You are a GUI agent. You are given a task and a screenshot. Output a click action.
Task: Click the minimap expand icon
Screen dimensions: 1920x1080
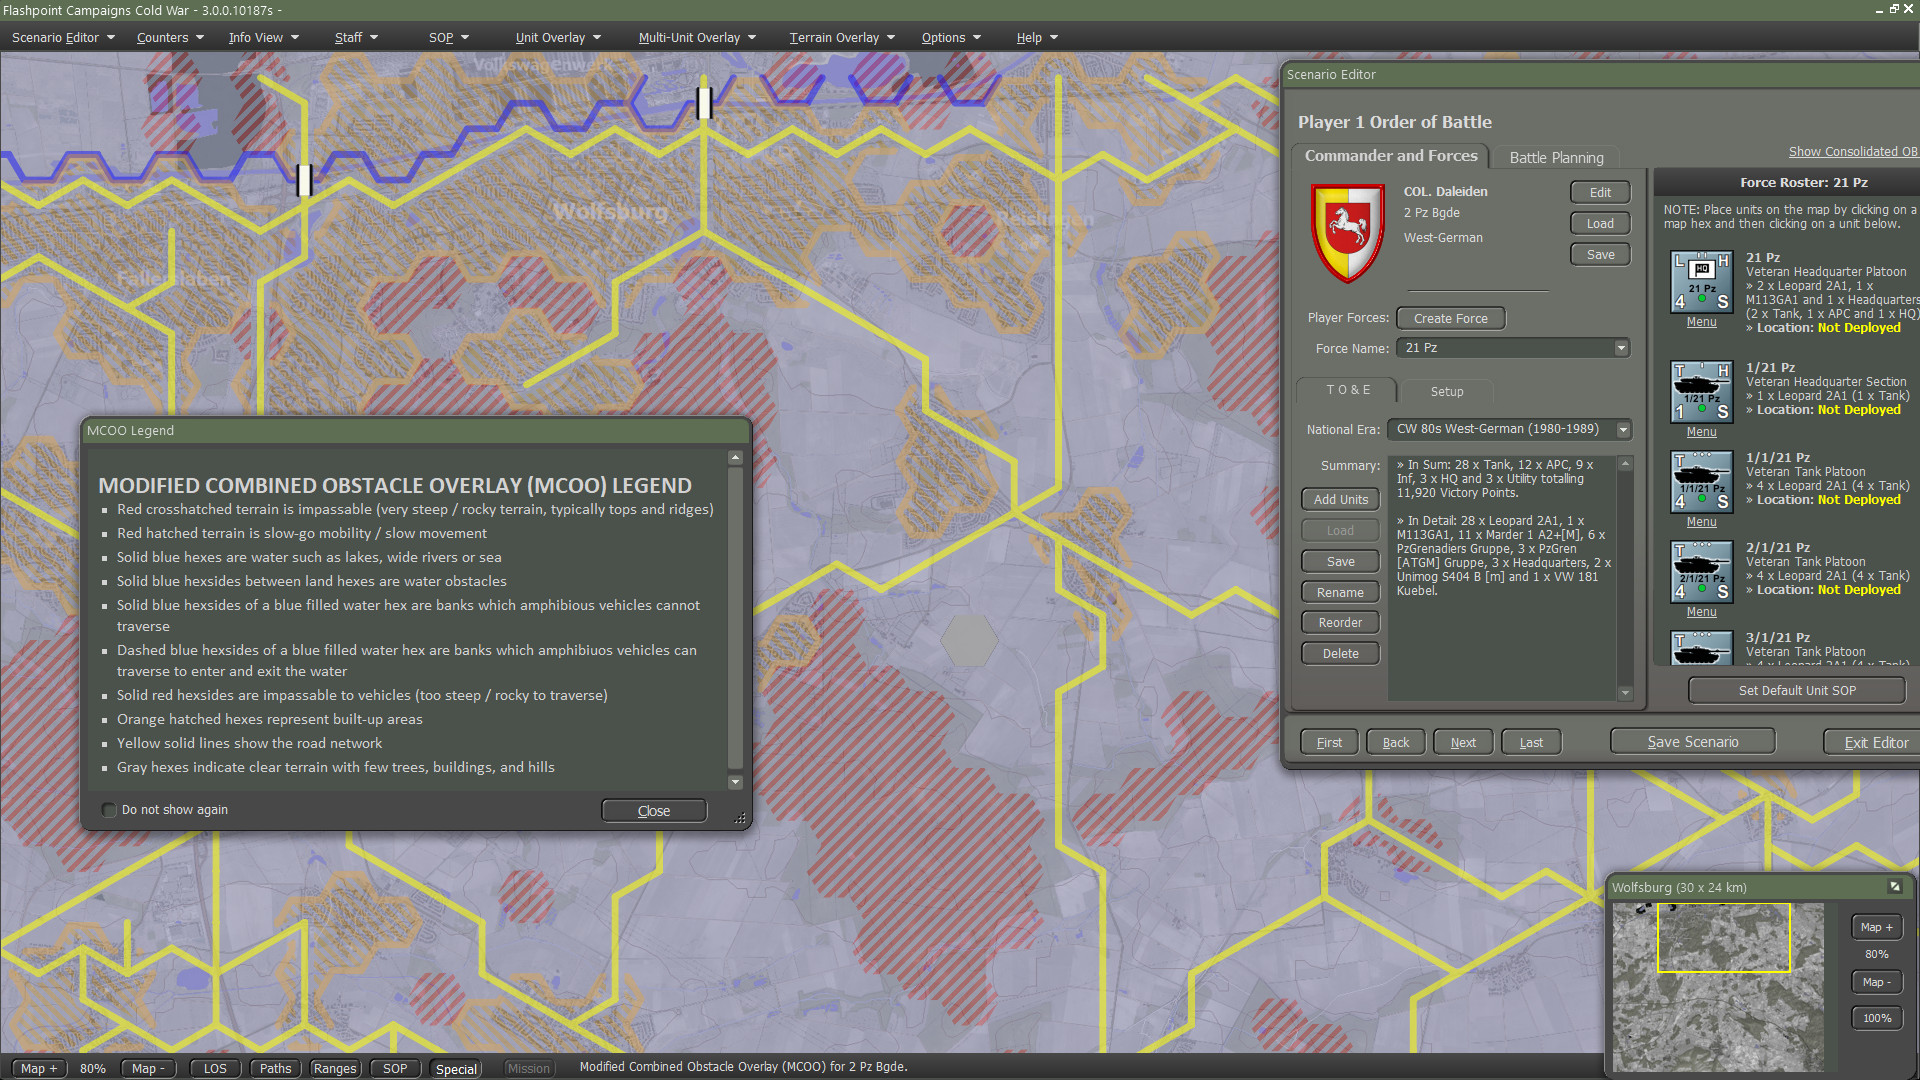1894,887
